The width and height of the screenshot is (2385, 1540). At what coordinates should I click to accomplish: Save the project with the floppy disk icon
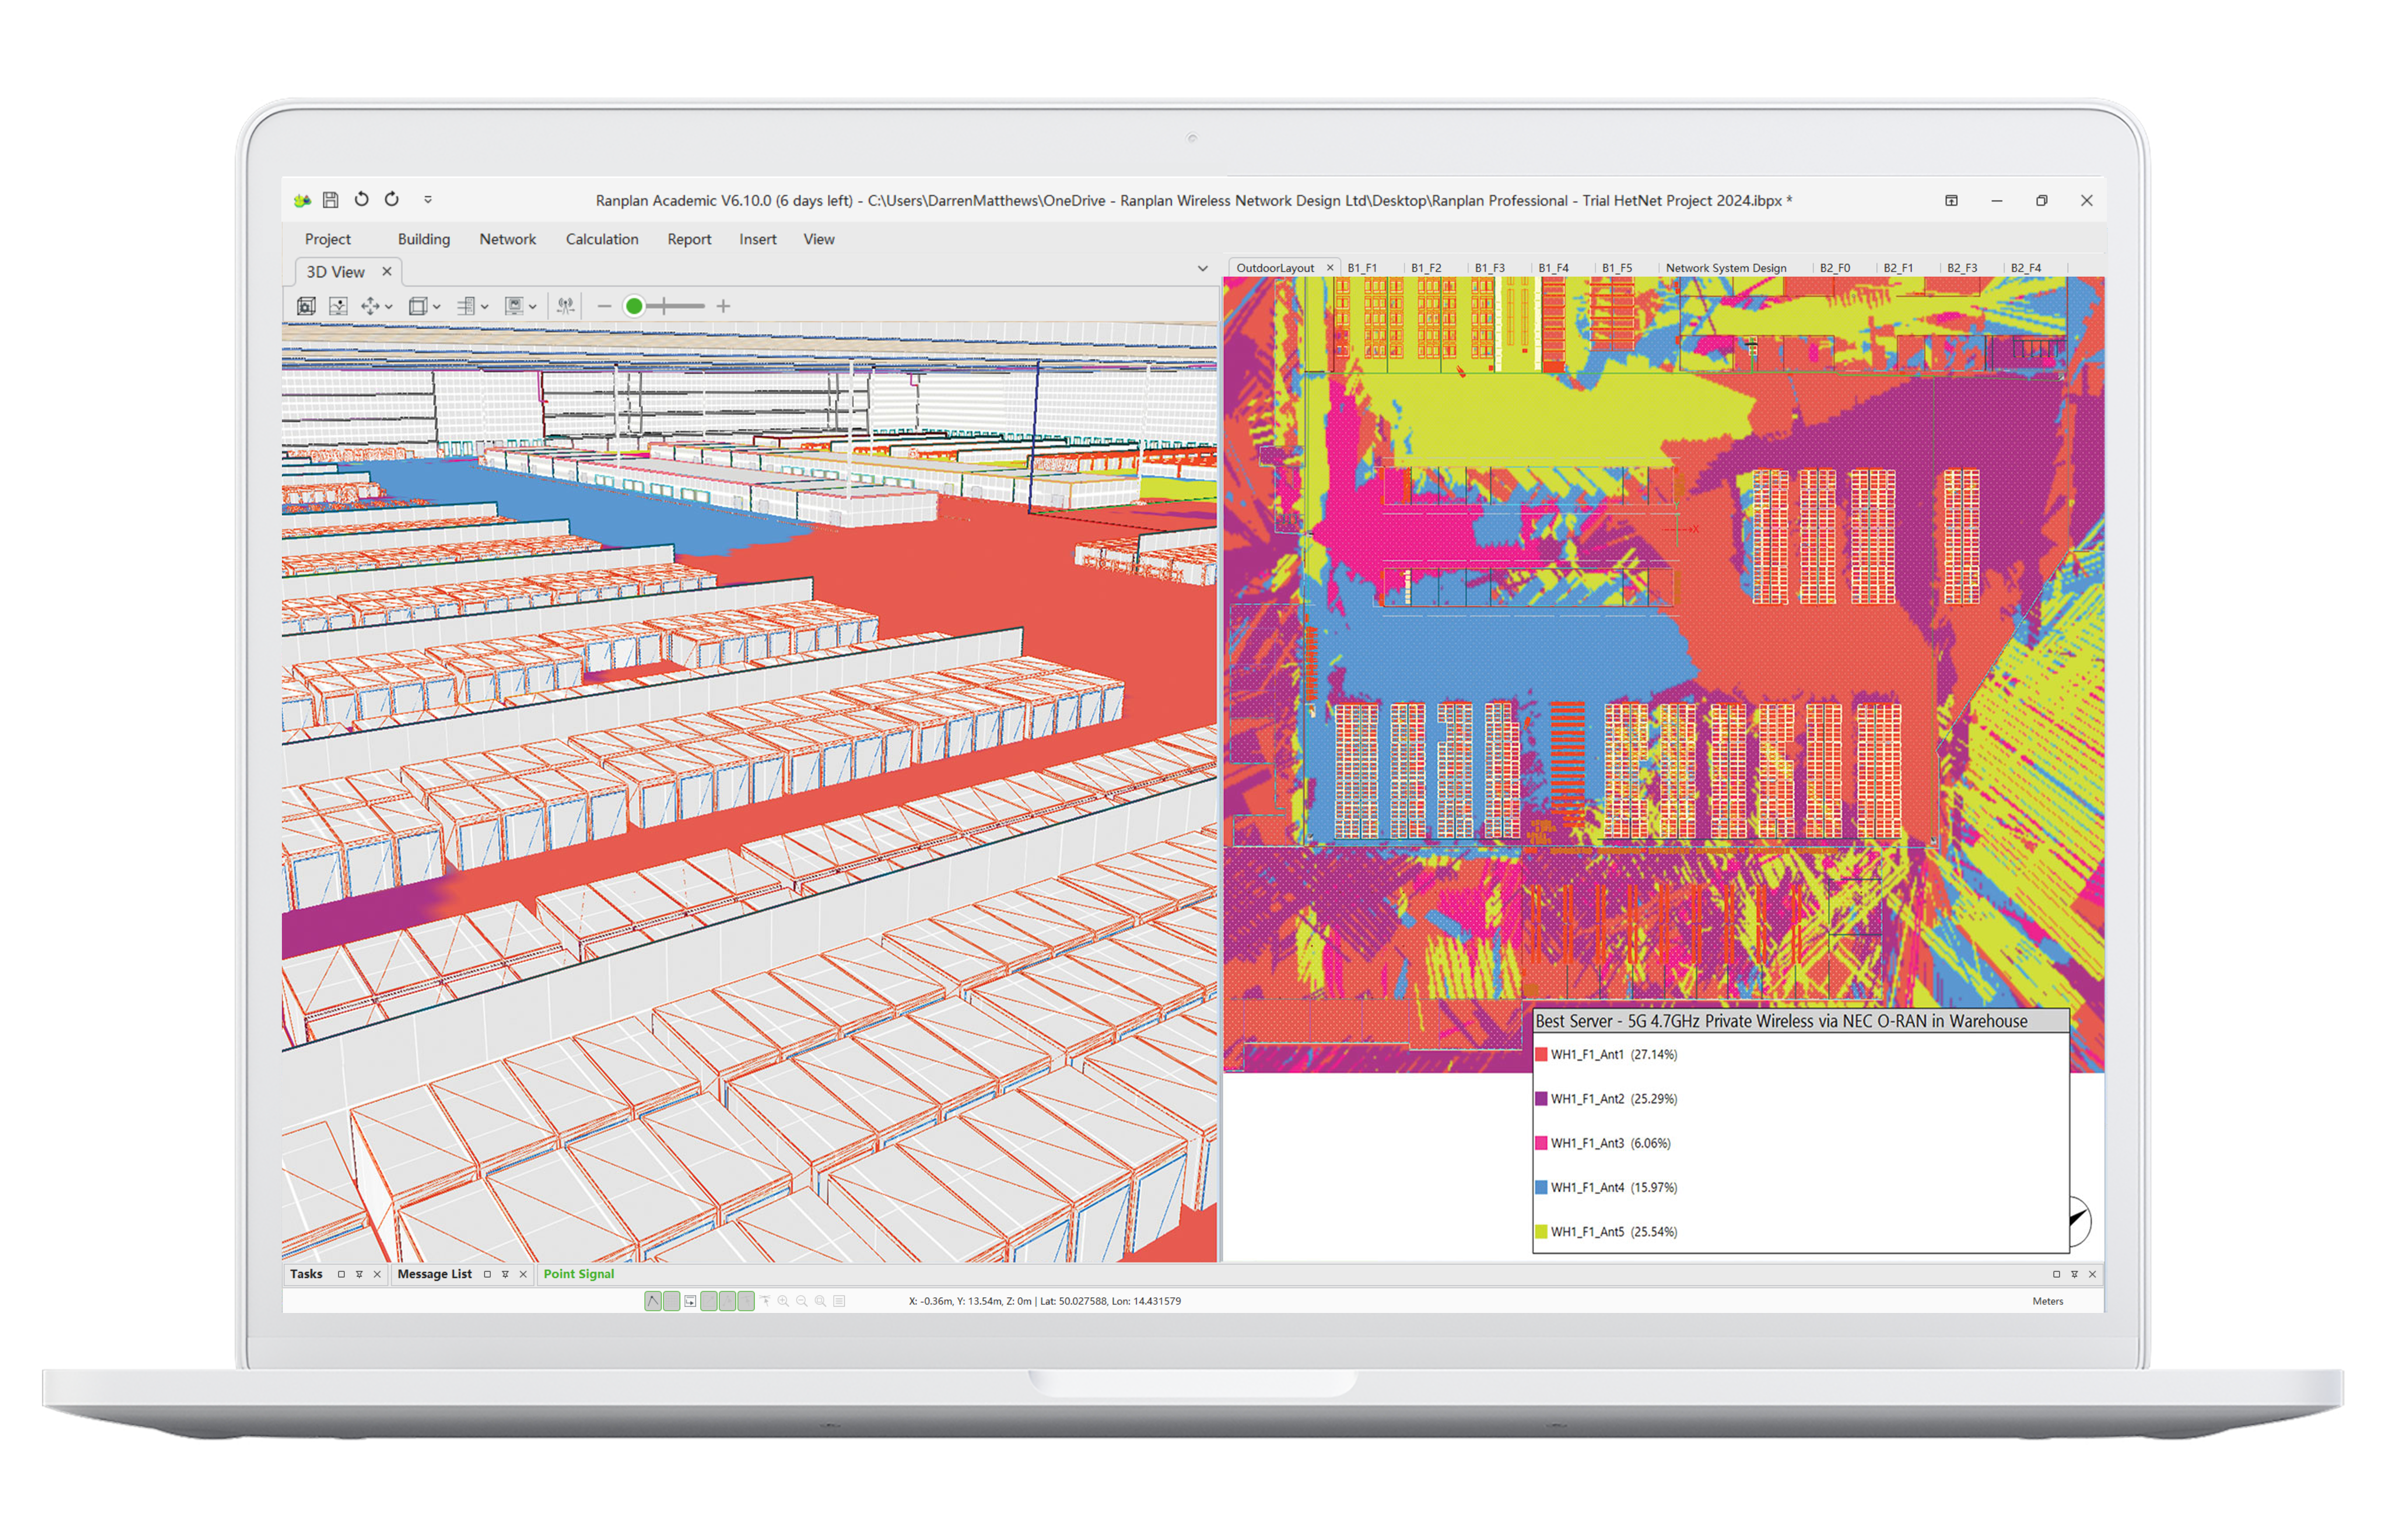331,200
